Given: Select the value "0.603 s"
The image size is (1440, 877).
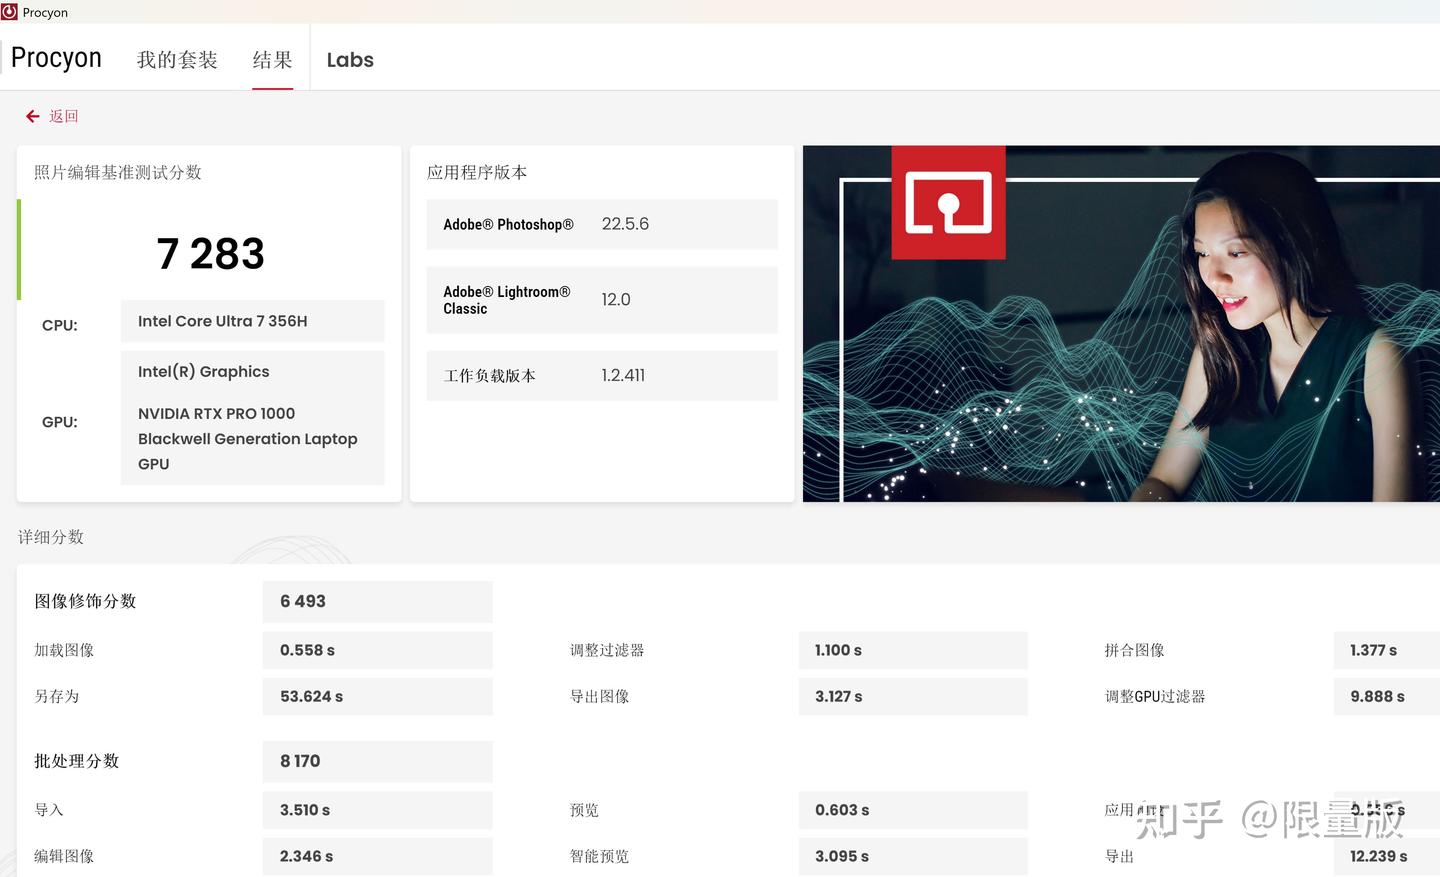Looking at the screenshot, I should 842,810.
